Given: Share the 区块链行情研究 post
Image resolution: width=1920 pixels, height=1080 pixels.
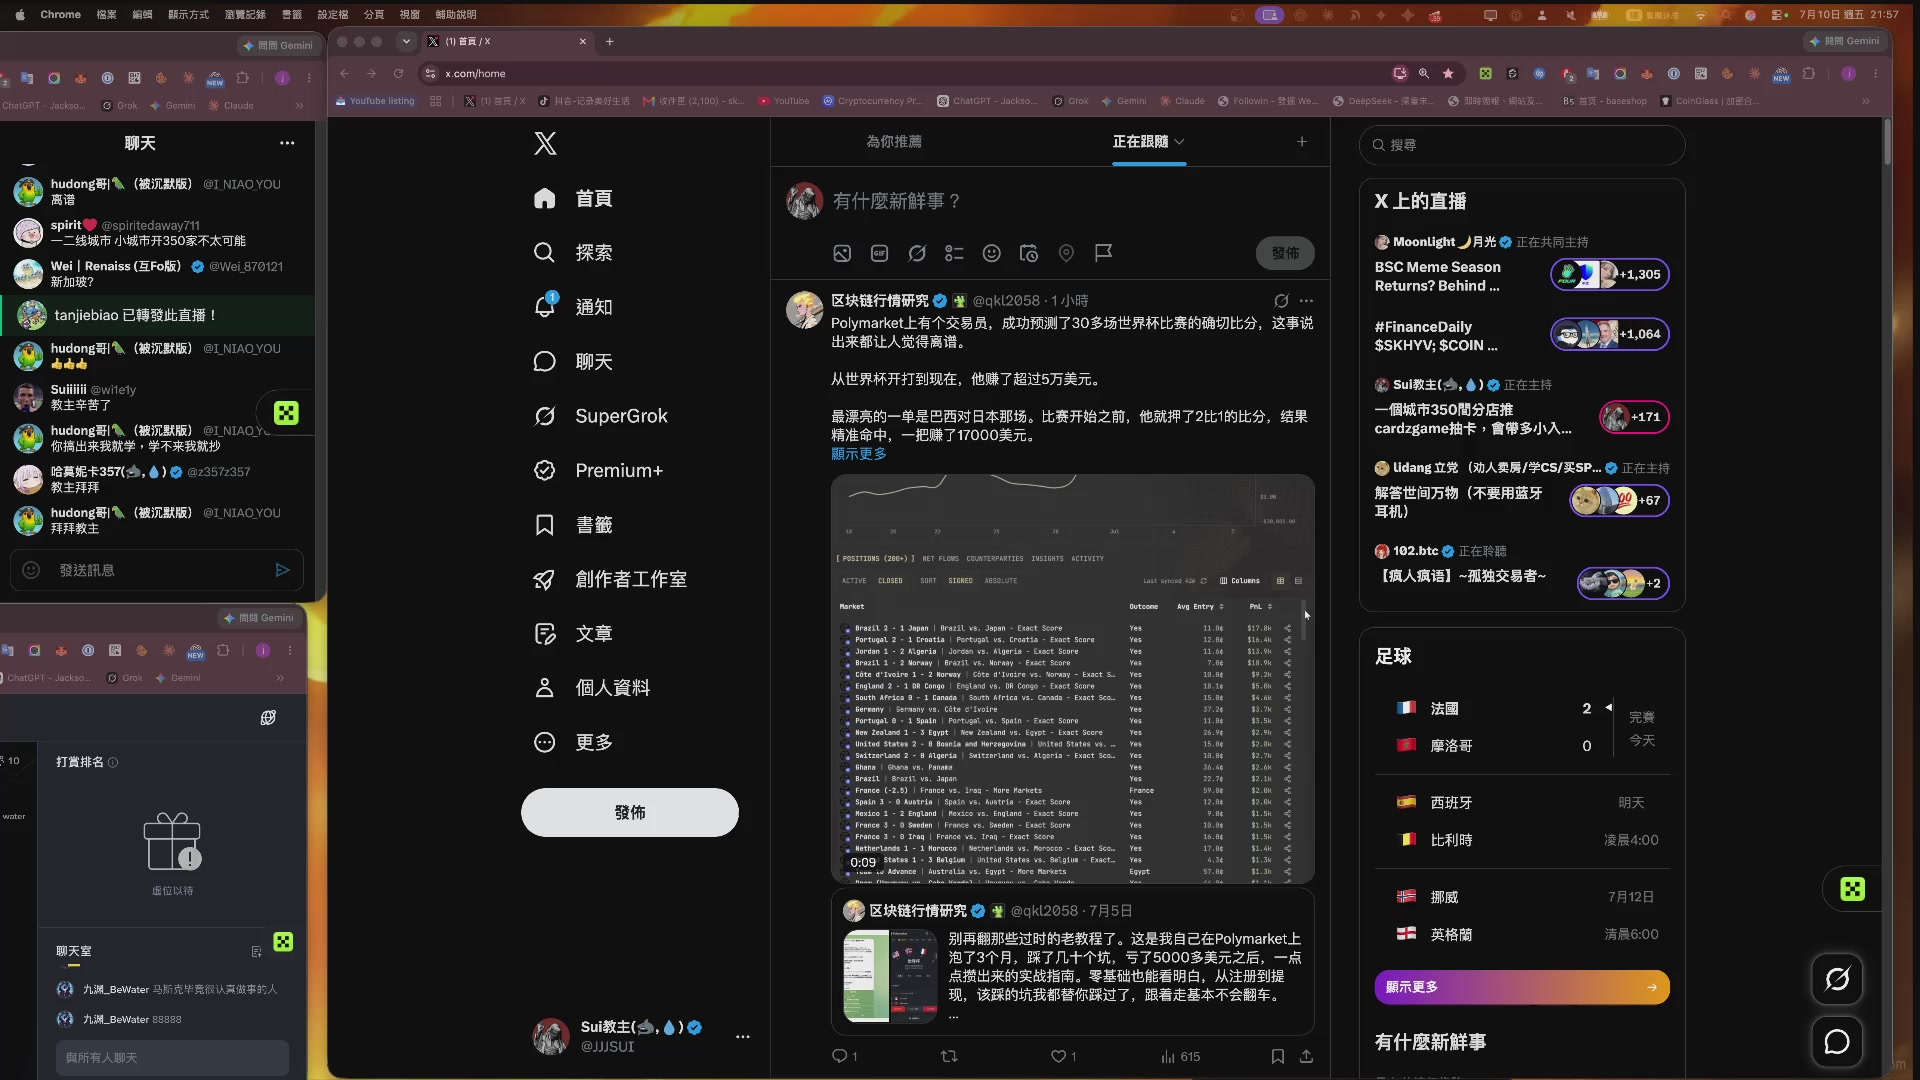Looking at the screenshot, I should [1306, 1056].
